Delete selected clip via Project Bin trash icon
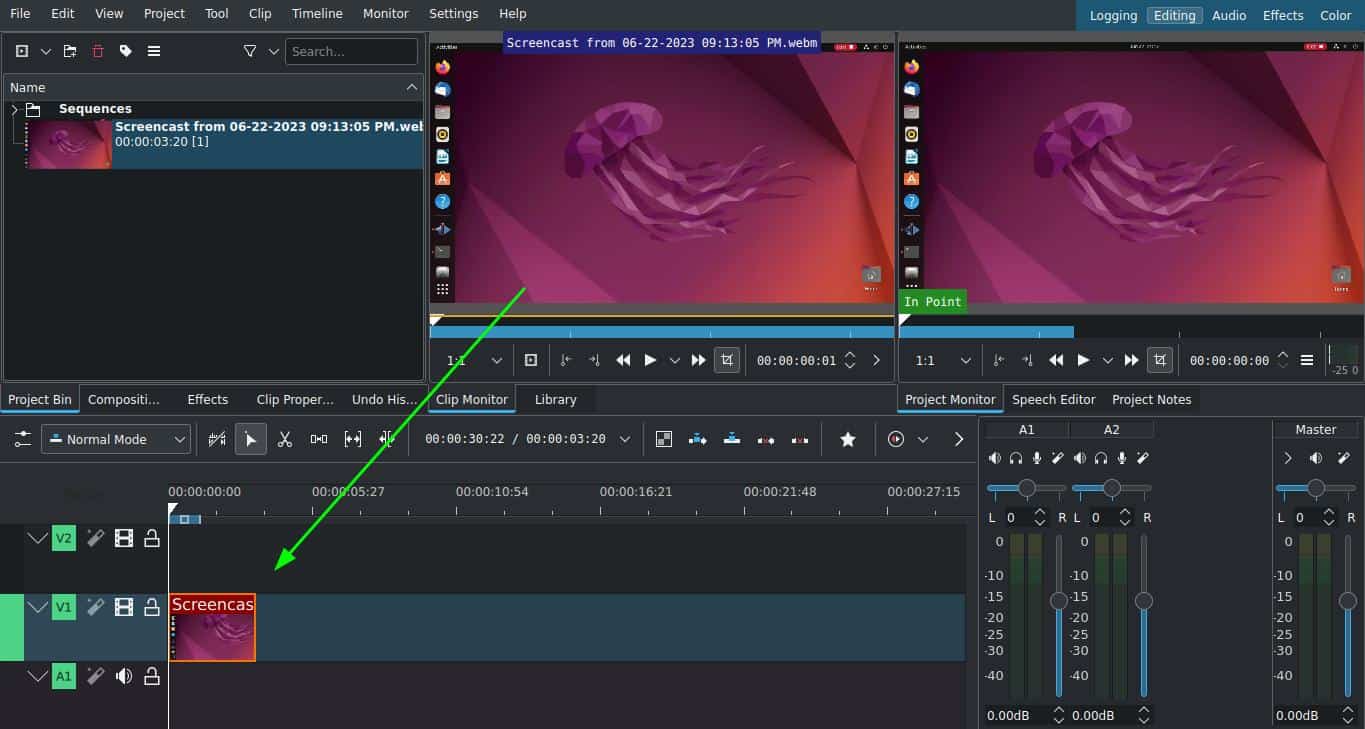Image resolution: width=1365 pixels, height=729 pixels. 97,51
